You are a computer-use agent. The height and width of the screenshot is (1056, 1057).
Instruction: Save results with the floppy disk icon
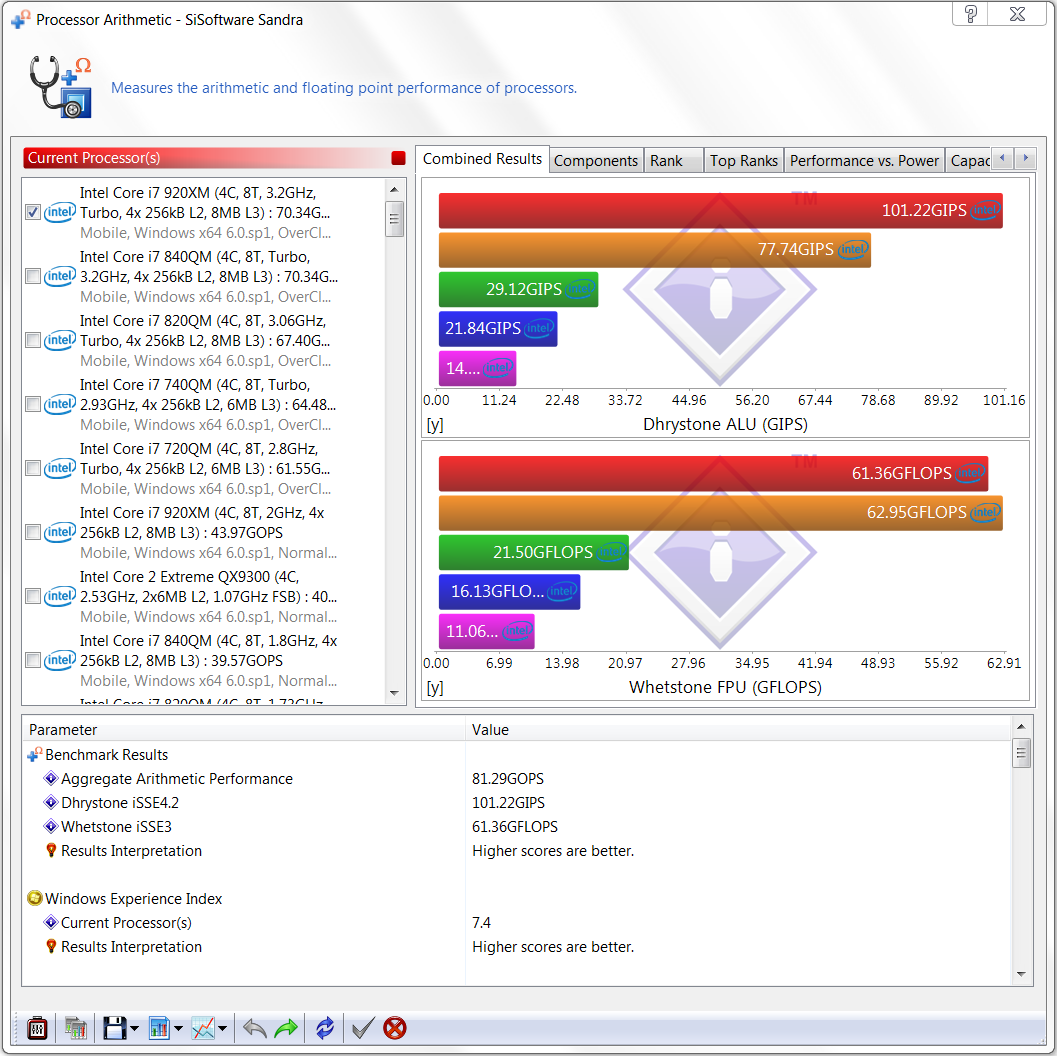click(x=114, y=1028)
